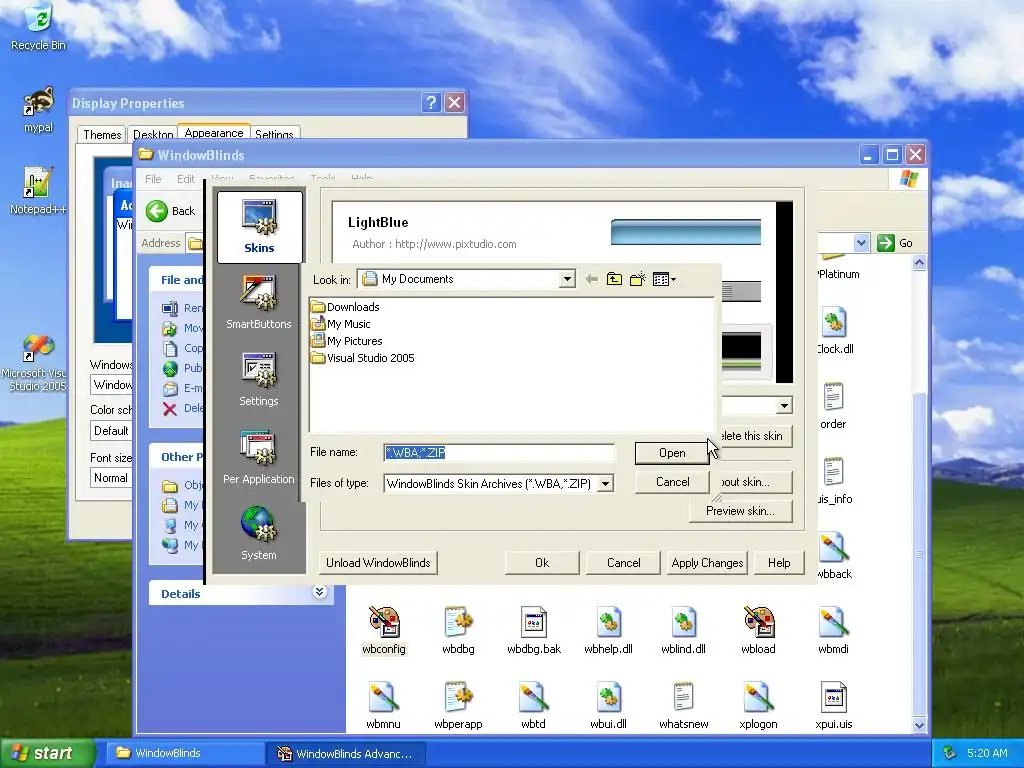Expand the Files of type dropdown
The width and height of the screenshot is (1024, 768).
(605, 484)
